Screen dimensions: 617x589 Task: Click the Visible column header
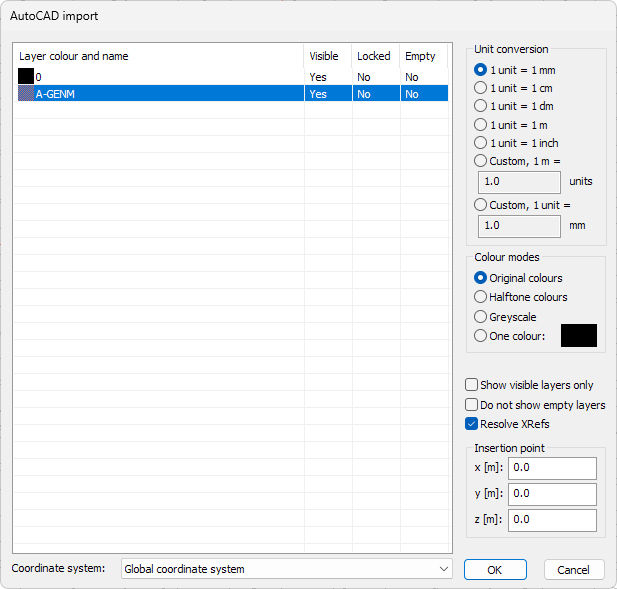coord(327,56)
